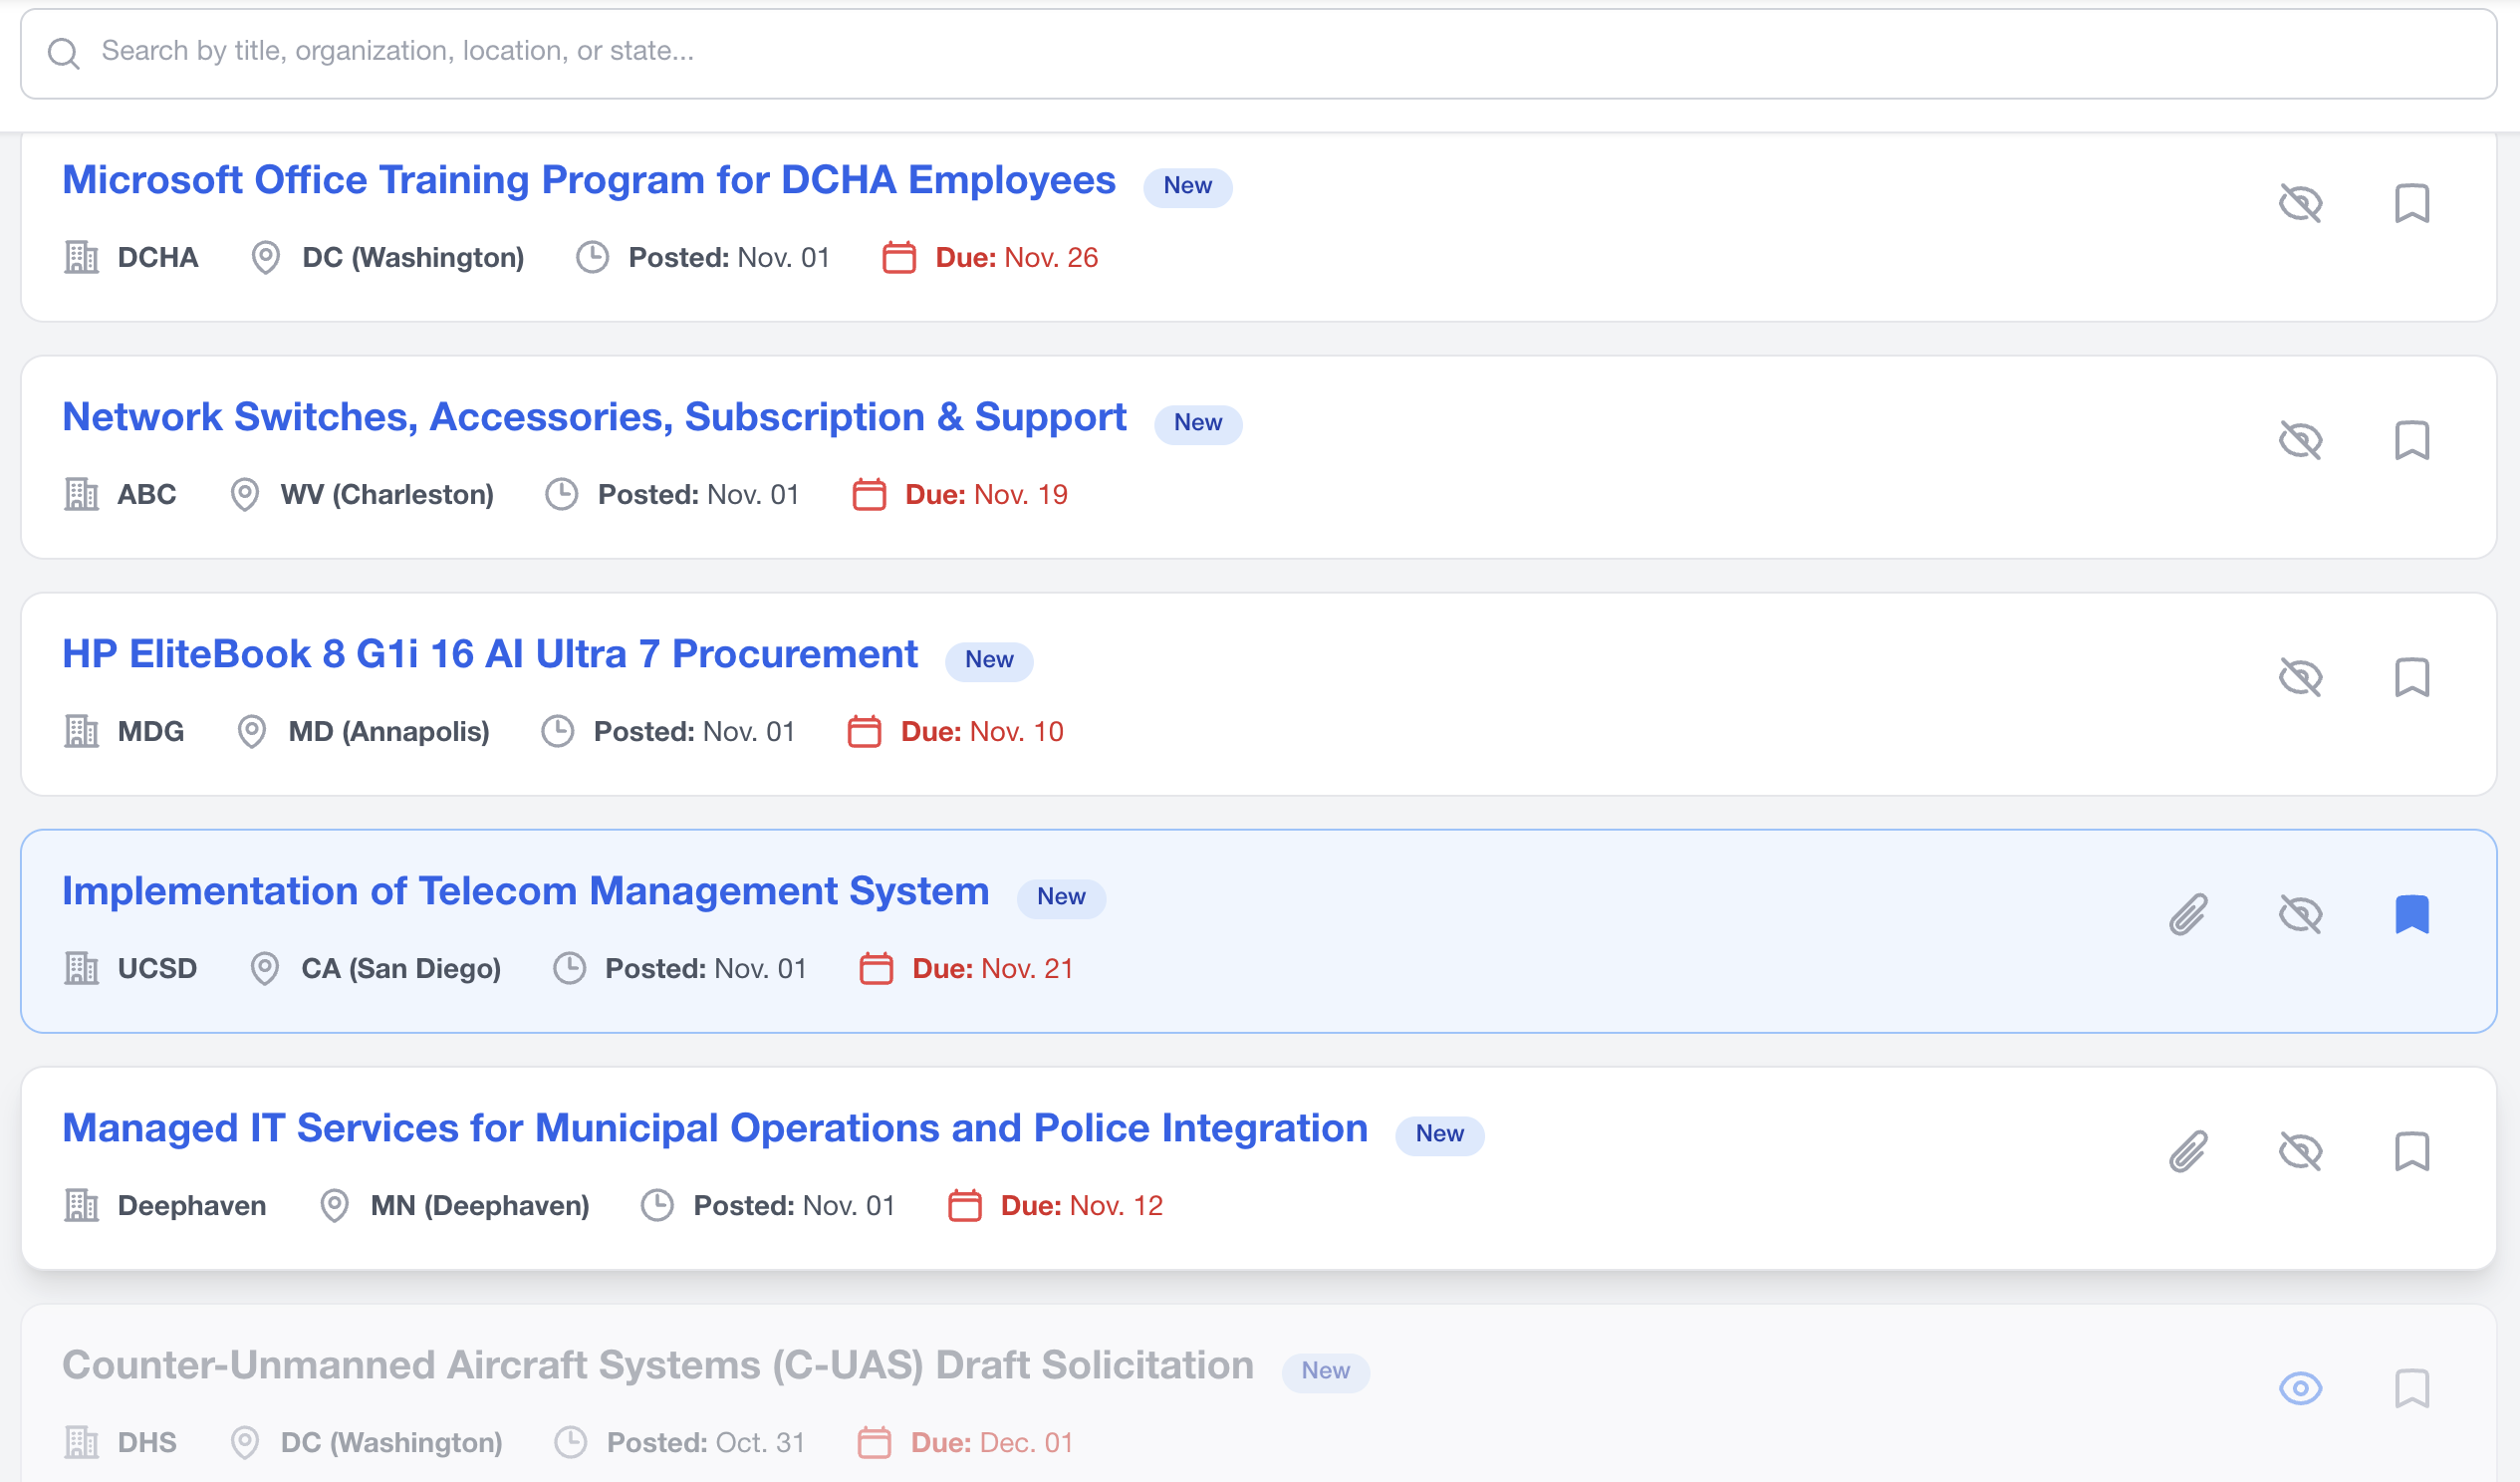Bookmark the Counter-Unmanned Aircraft Systems listing
2520x1482 pixels.
coord(2413,1388)
